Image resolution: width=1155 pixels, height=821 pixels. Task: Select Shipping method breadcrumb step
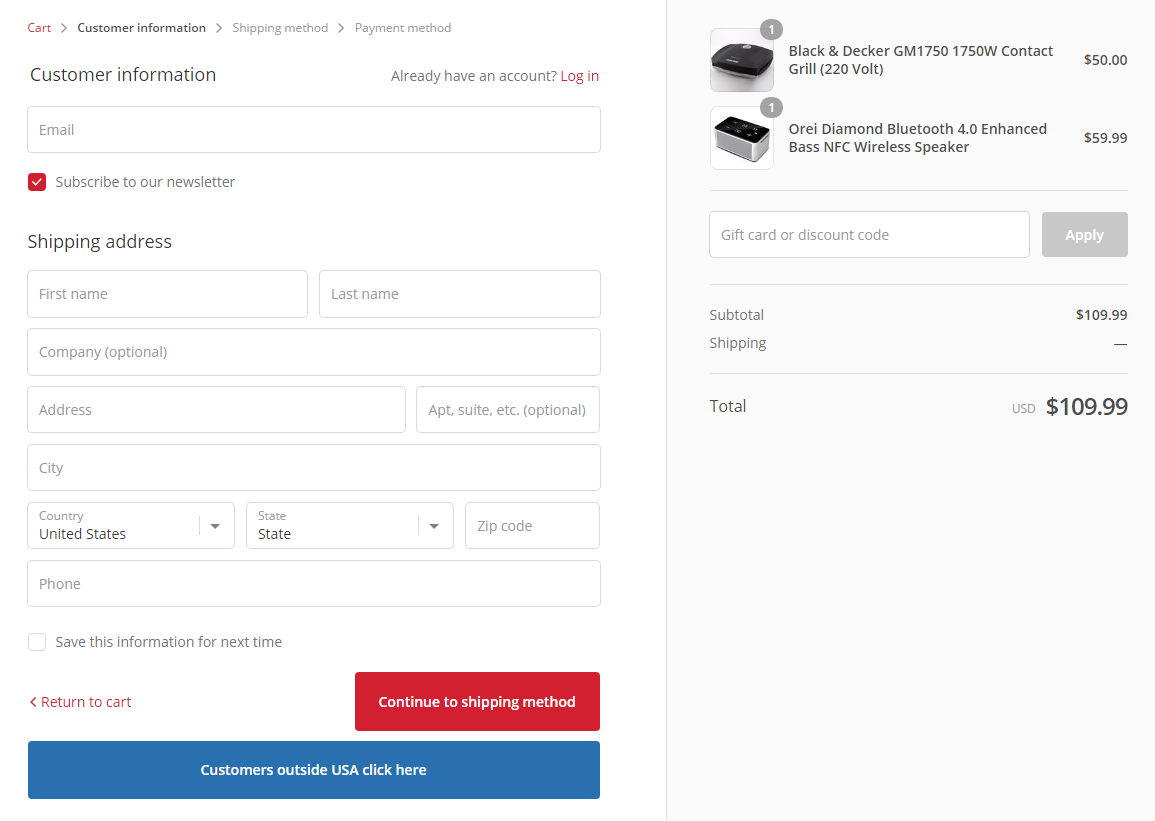(x=280, y=28)
